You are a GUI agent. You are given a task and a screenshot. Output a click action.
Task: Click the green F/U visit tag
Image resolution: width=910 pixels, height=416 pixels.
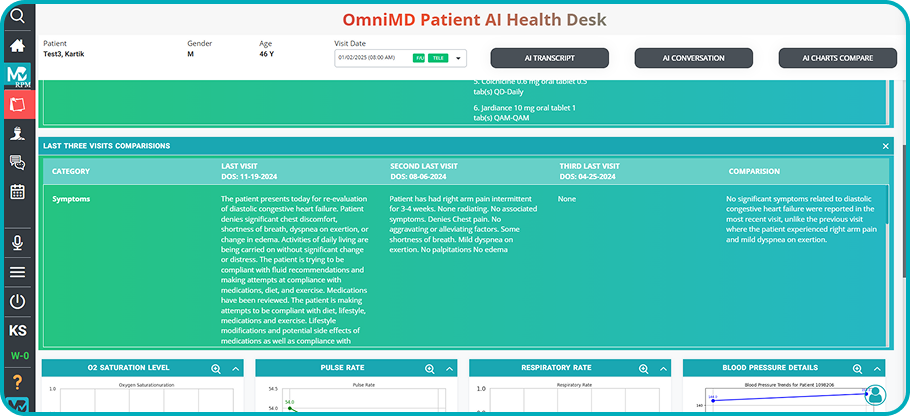[x=419, y=58]
